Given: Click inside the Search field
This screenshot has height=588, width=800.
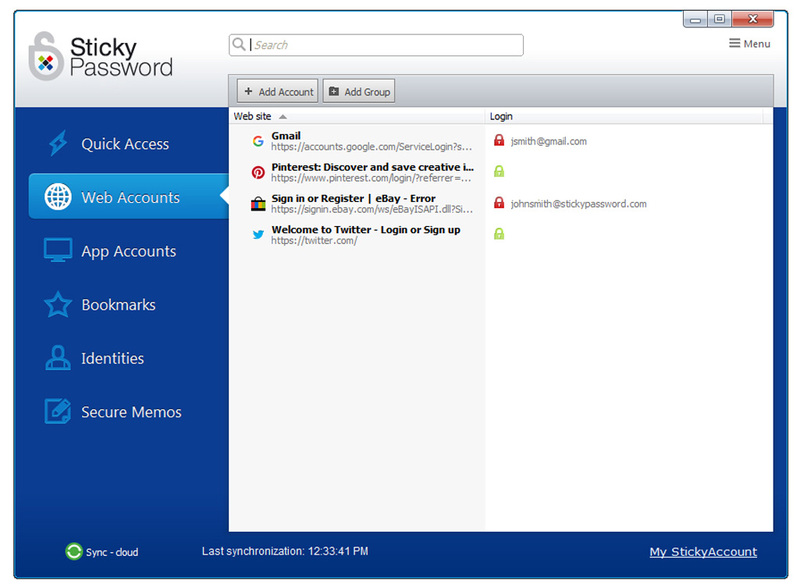Looking at the screenshot, I should (x=377, y=45).
